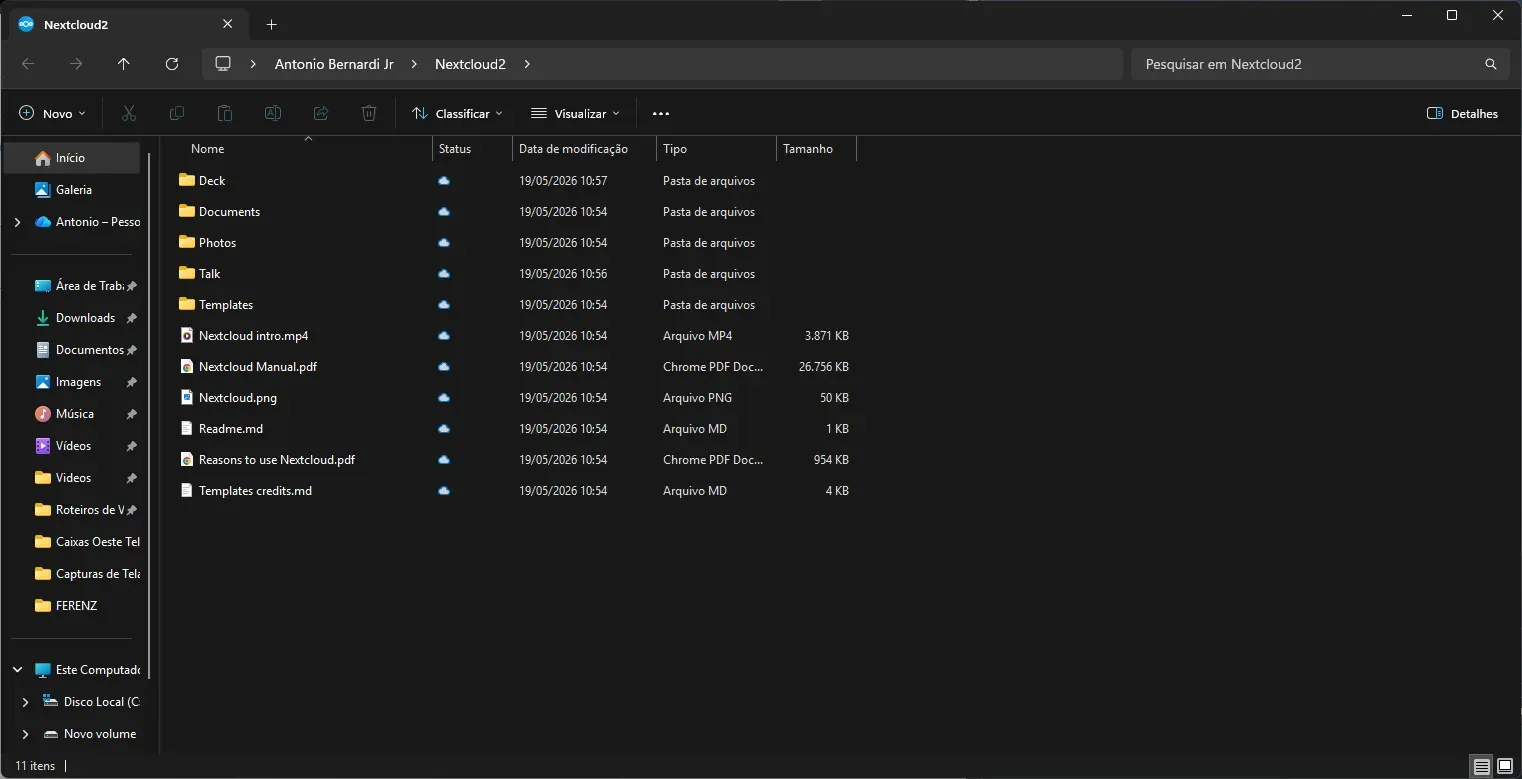The height and width of the screenshot is (779, 1522).
Task: Sort by Data de modificação column header
Action: pos(584,148)
